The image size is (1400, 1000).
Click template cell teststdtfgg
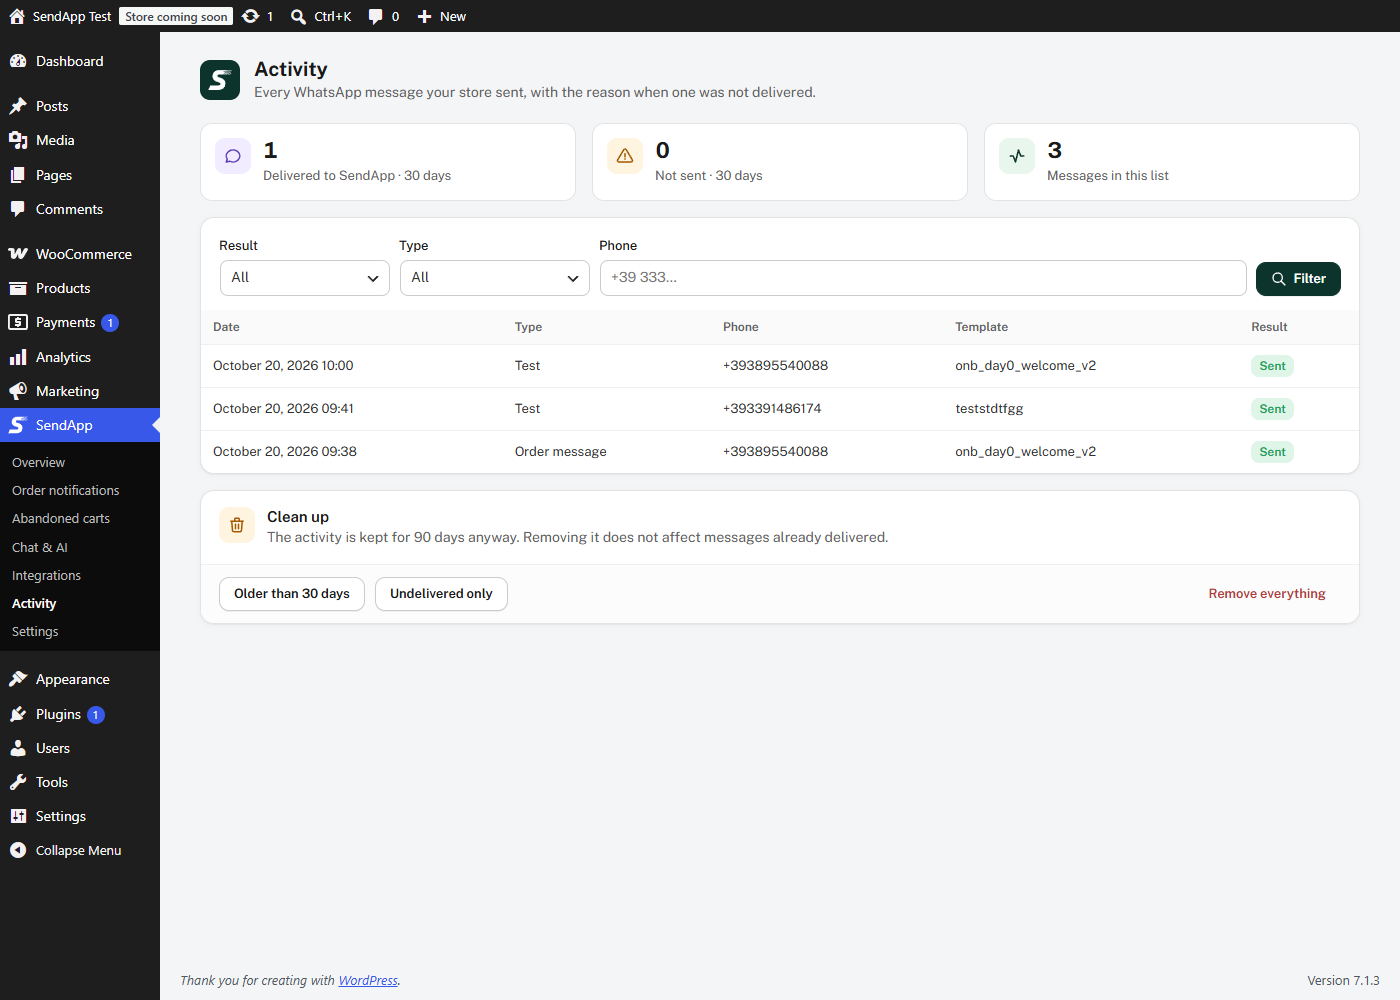point(989,409)
